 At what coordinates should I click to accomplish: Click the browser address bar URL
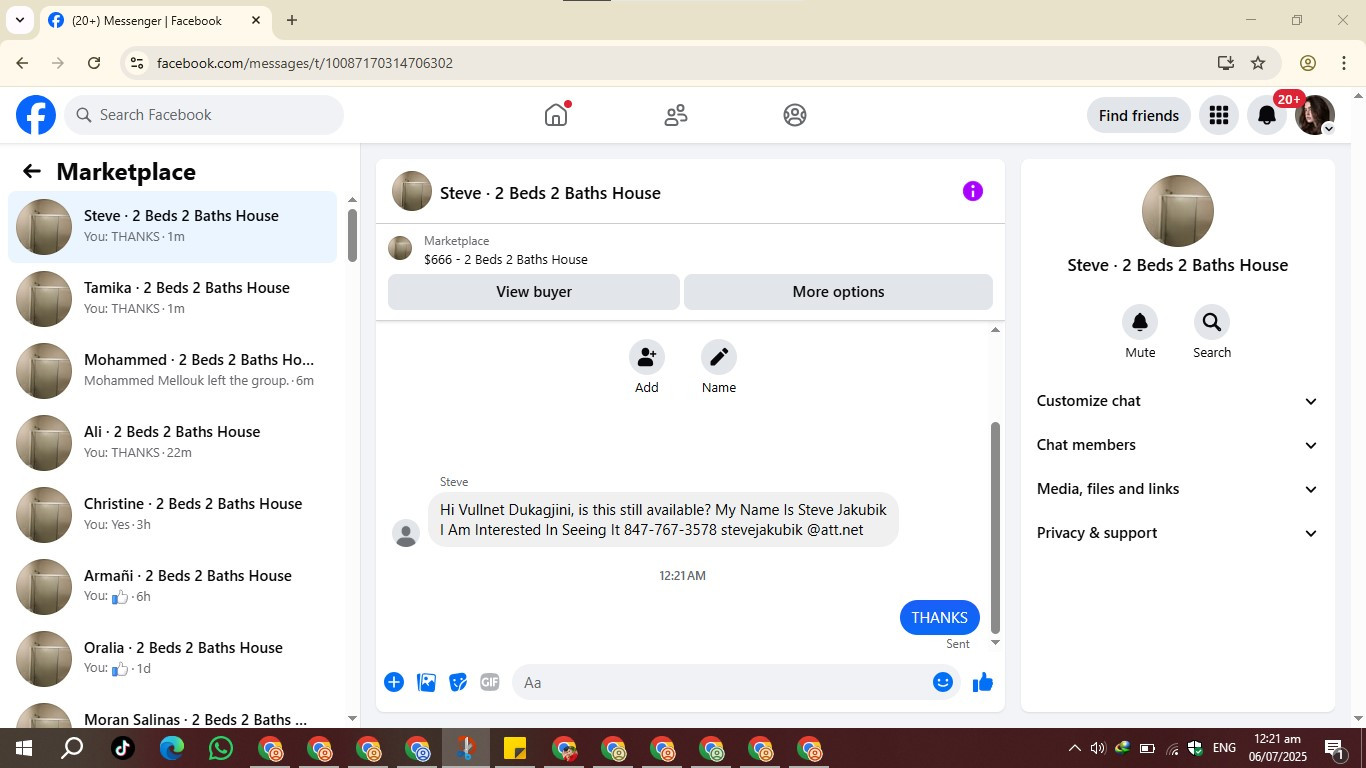[305, 63]
